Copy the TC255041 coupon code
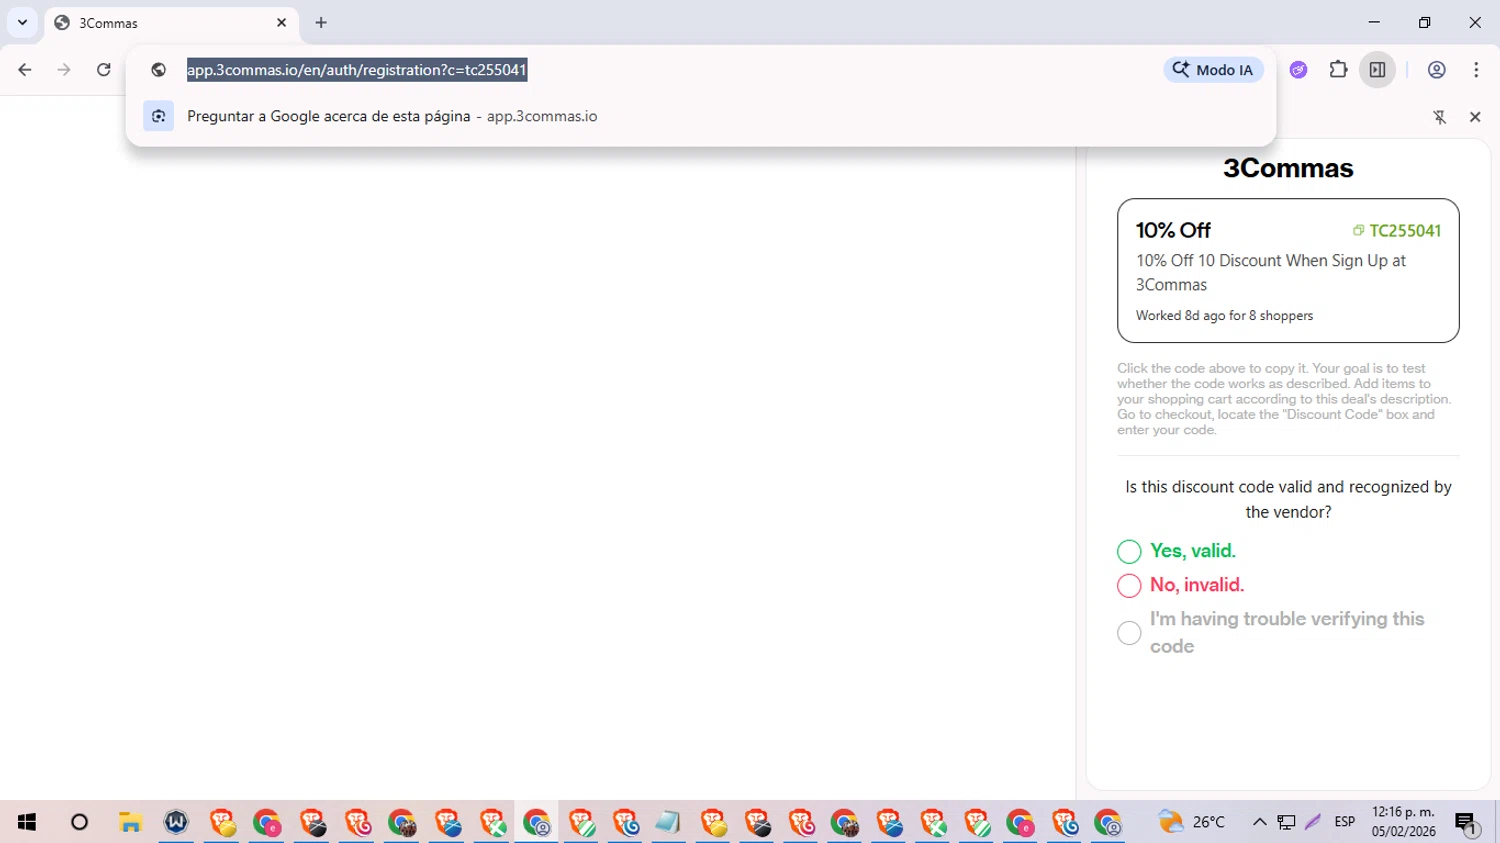 [1405, 231]
